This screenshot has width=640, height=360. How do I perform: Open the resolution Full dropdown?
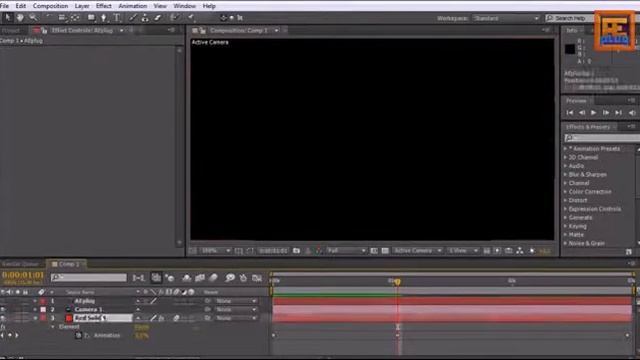pos(346,251)
